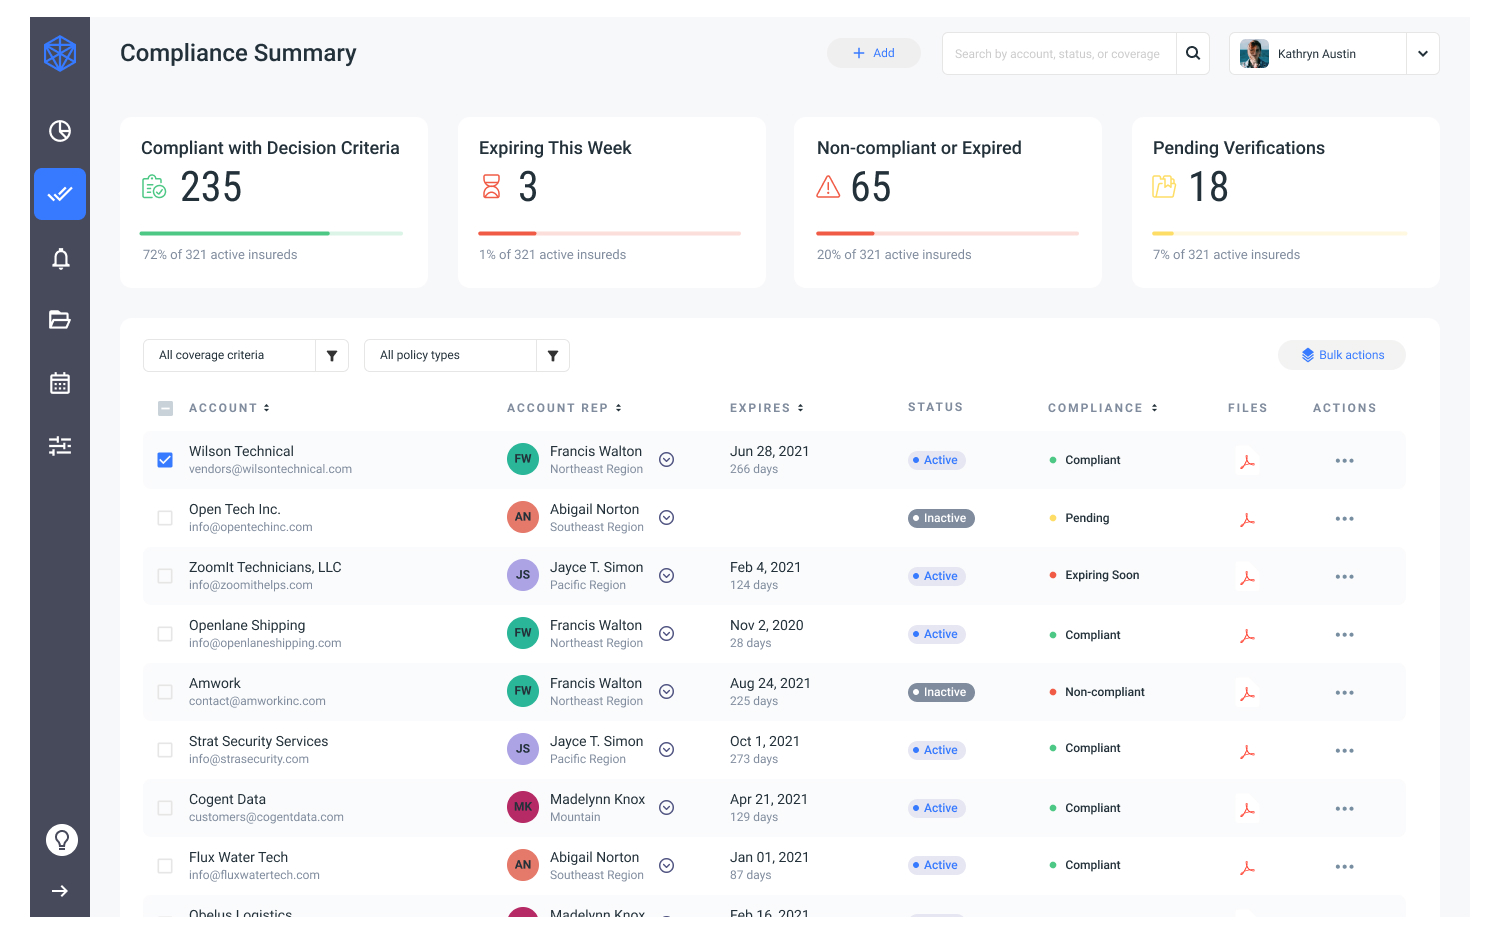Open PDF file for Cogent Data

[x=1247, y=809]
